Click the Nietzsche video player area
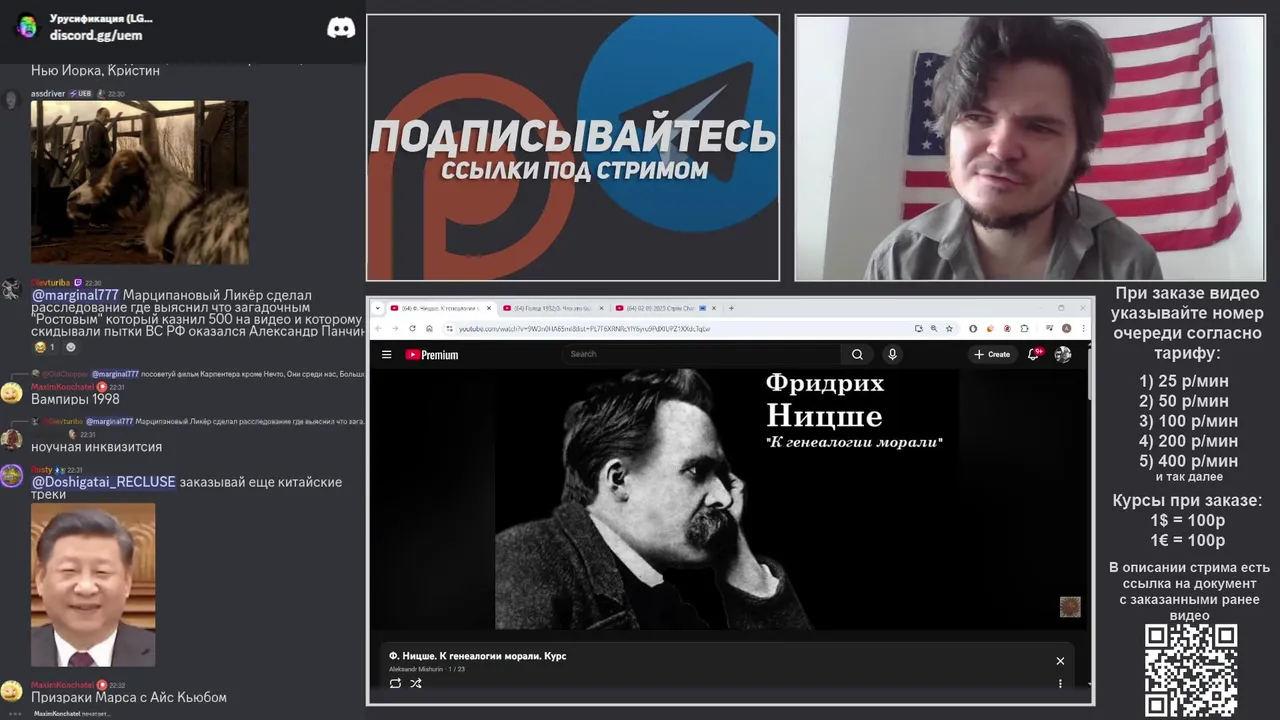This screenshot has height=720, width=1280. (730, 498)
